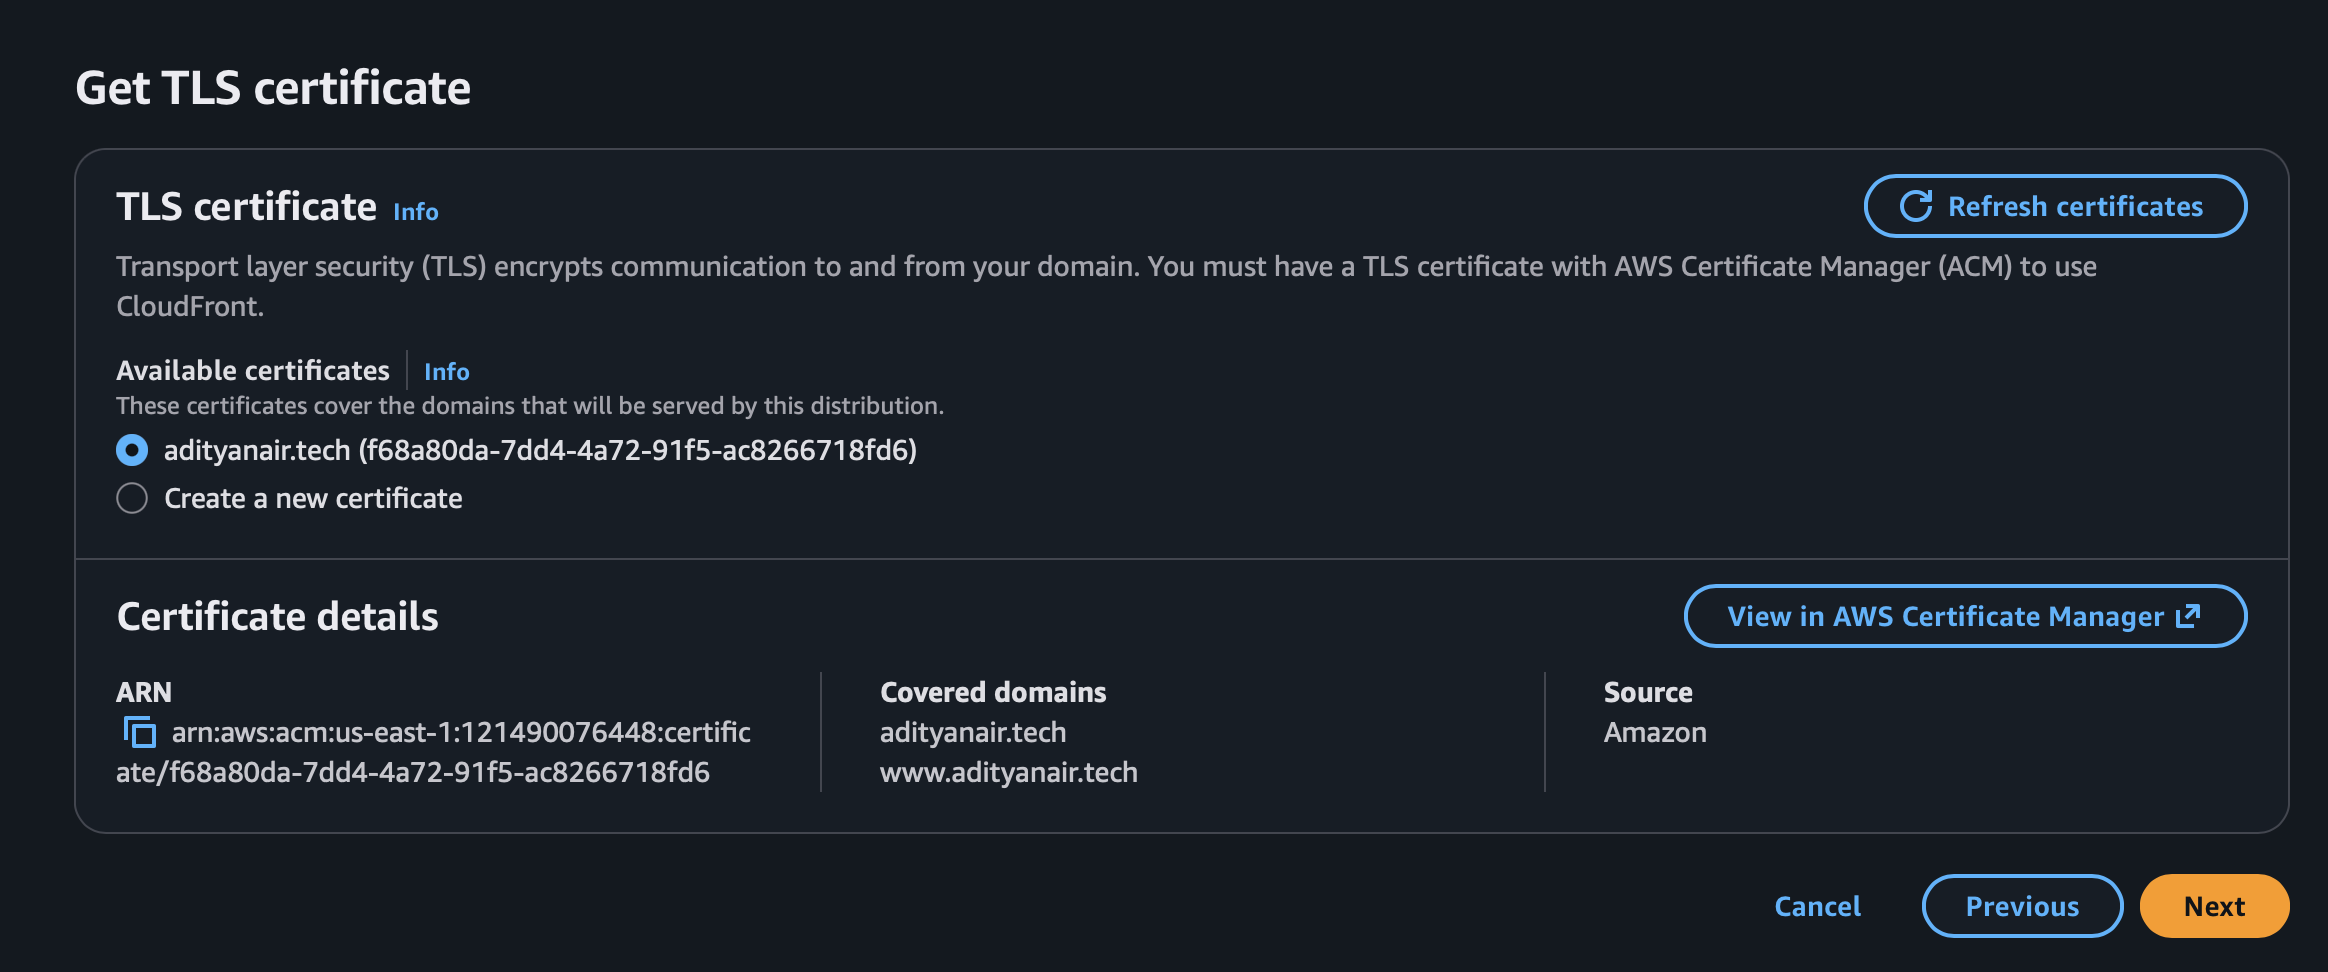Click the Amazon source value
The height and width of the screenshot is (972, 2328).
[x=1655, y=733]
